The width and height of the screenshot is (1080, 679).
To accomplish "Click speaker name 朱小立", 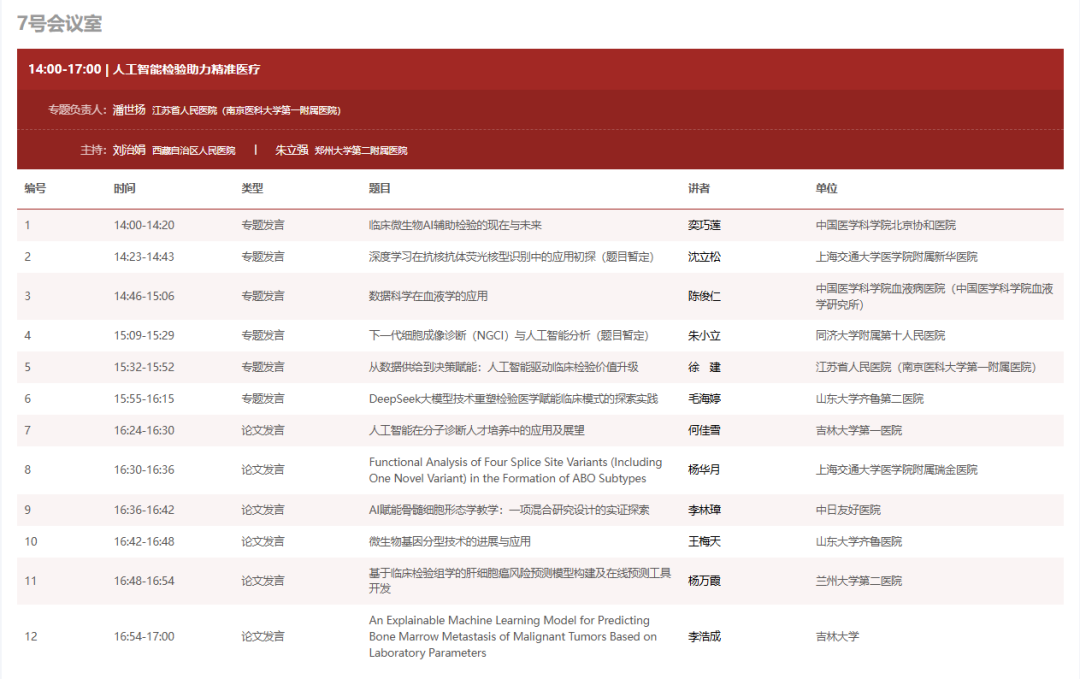I will coord(705,335).
